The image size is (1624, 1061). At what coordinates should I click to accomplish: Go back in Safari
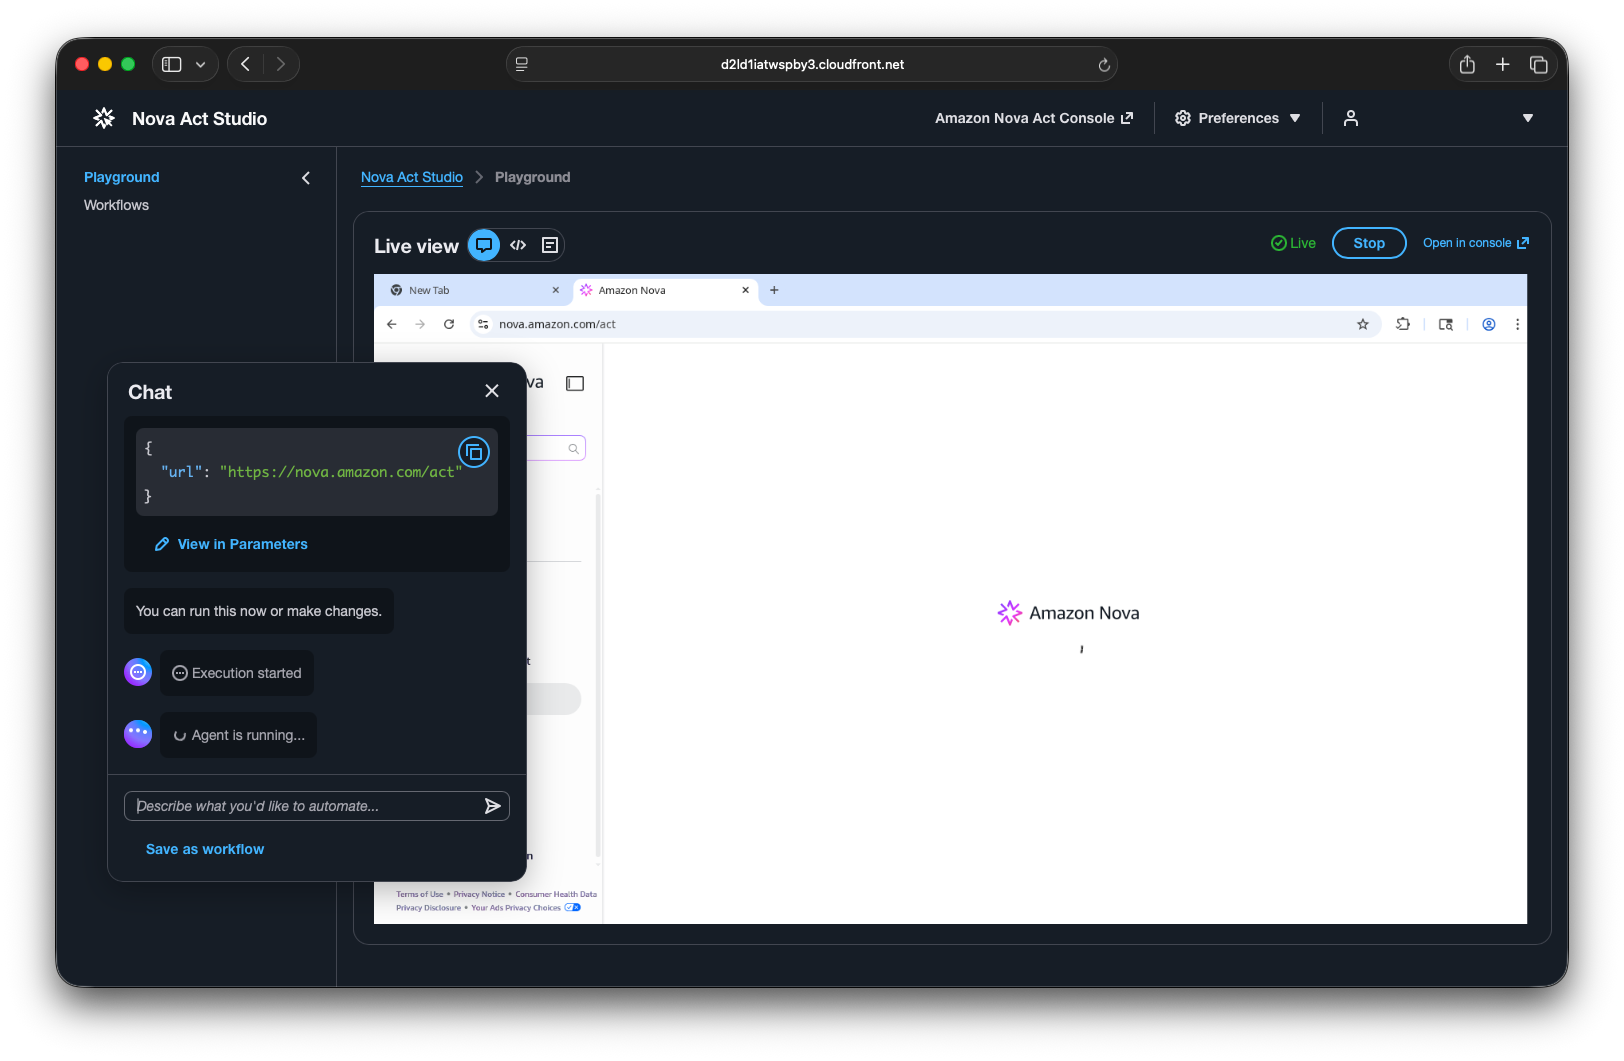point(245,64)
